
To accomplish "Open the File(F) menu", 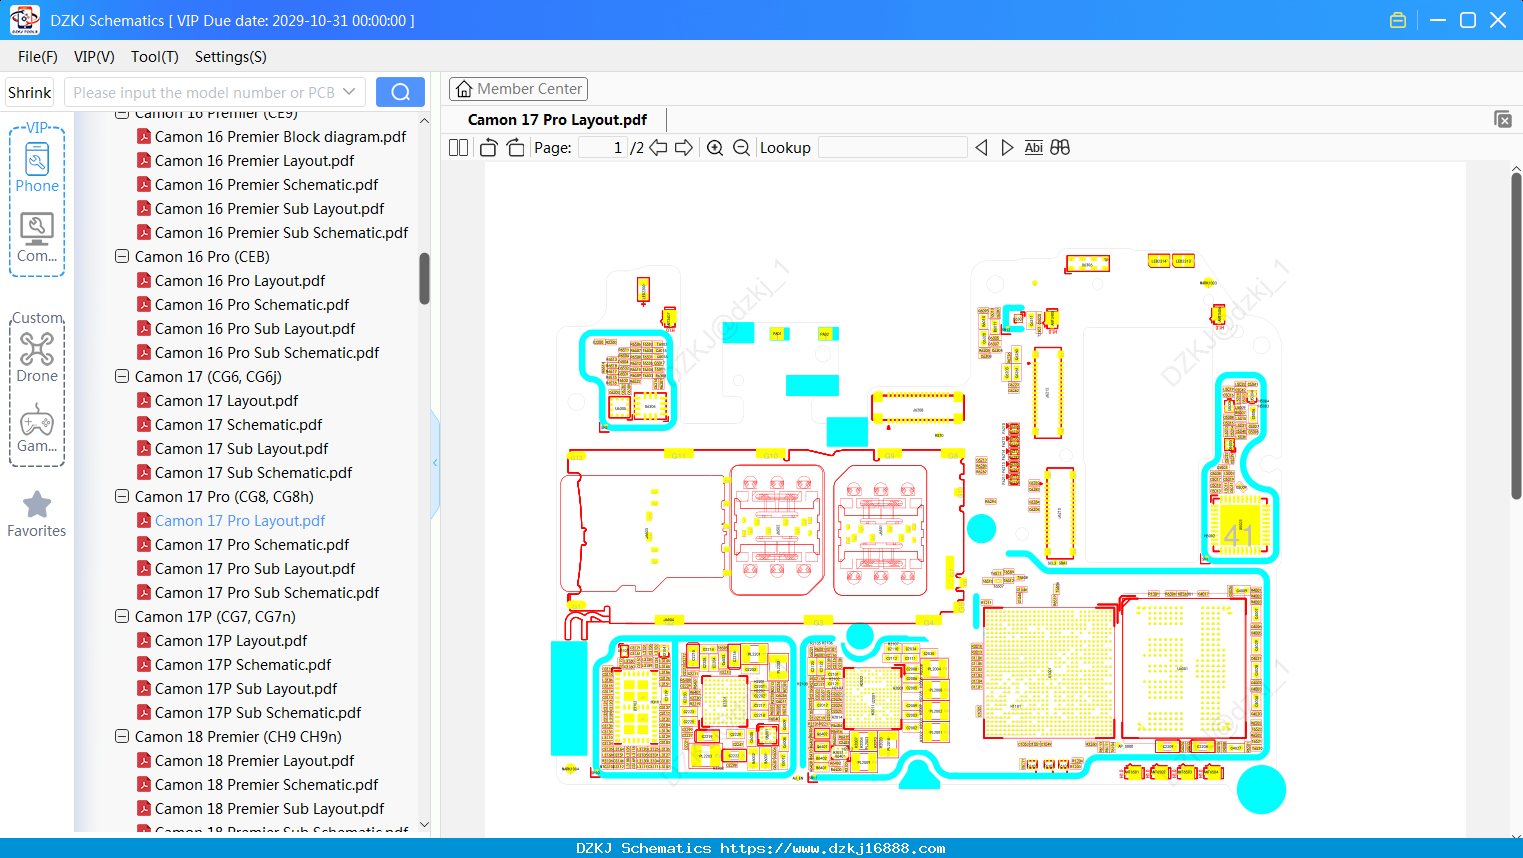I will coord(38,57).
